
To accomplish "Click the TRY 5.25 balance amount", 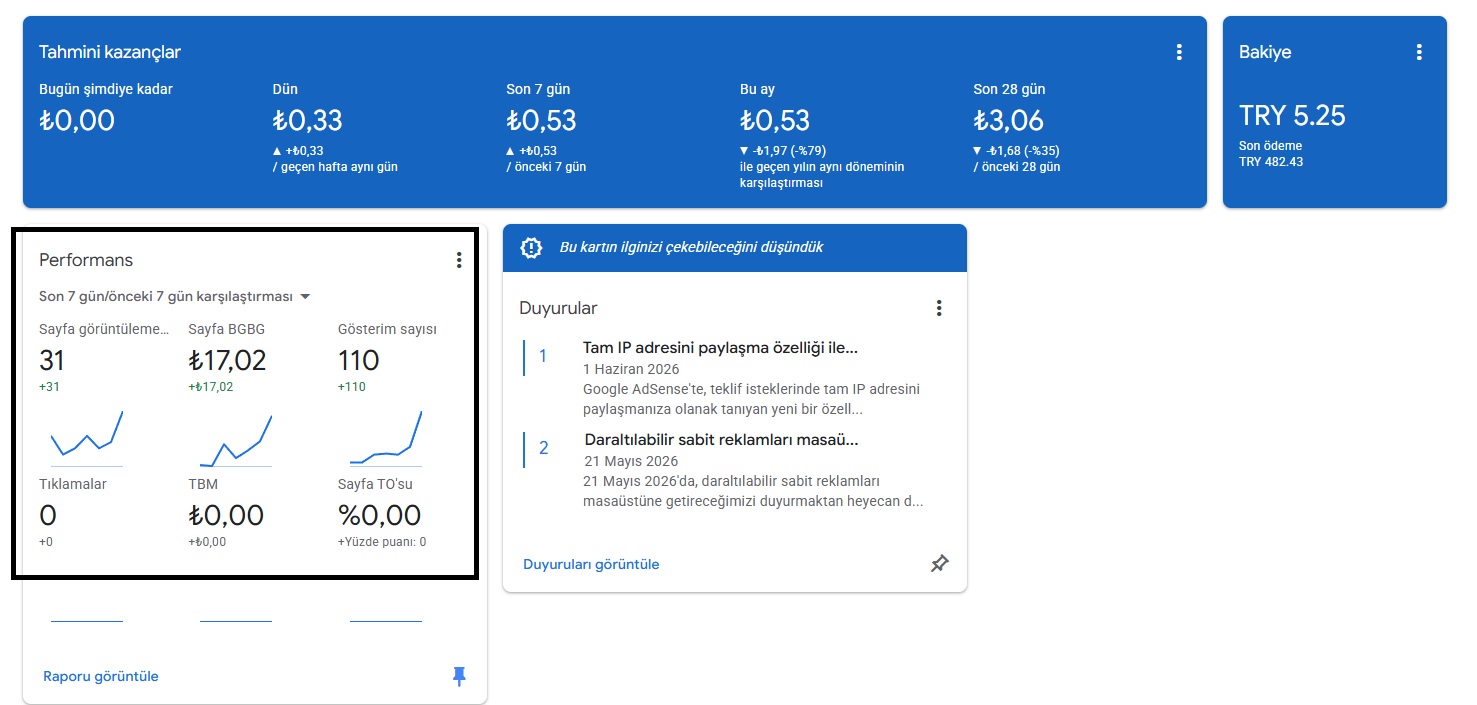I will coord(1292,116).
